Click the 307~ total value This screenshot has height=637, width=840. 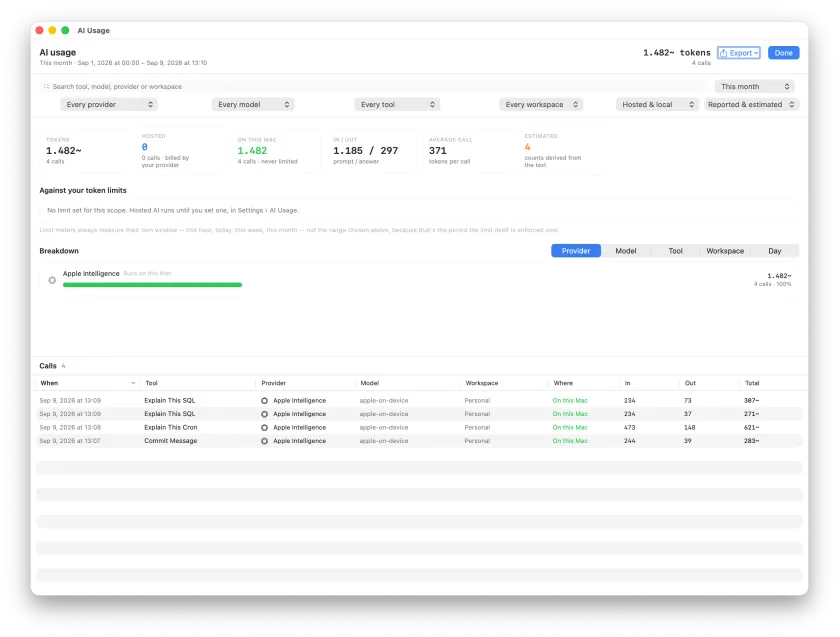[x=751, y=401]
